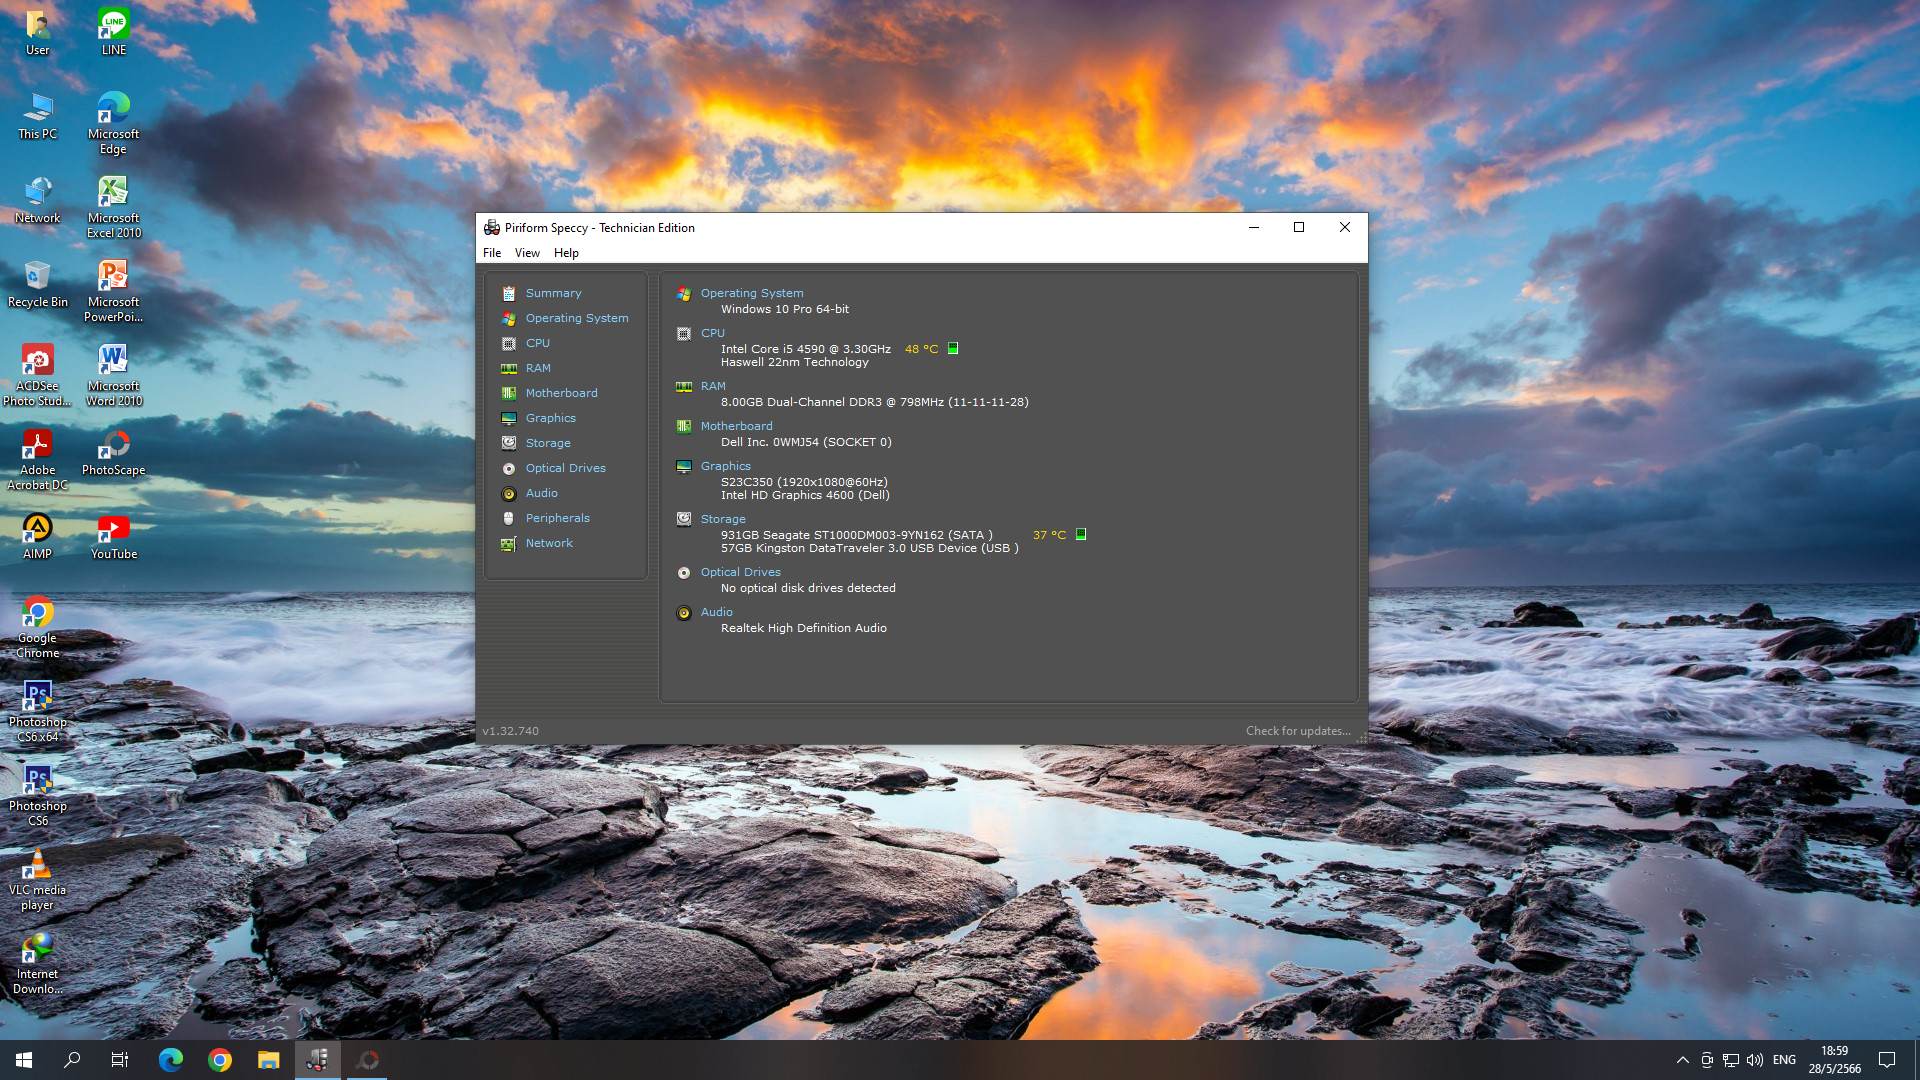
Task: Open the Help menu
Action: click(x=566, y=253)
